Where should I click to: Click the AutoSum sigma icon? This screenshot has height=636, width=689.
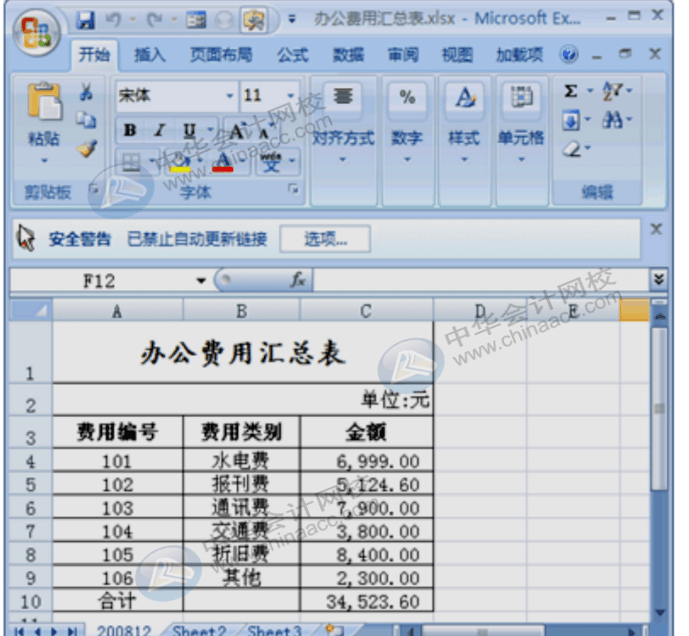(570, 91)
